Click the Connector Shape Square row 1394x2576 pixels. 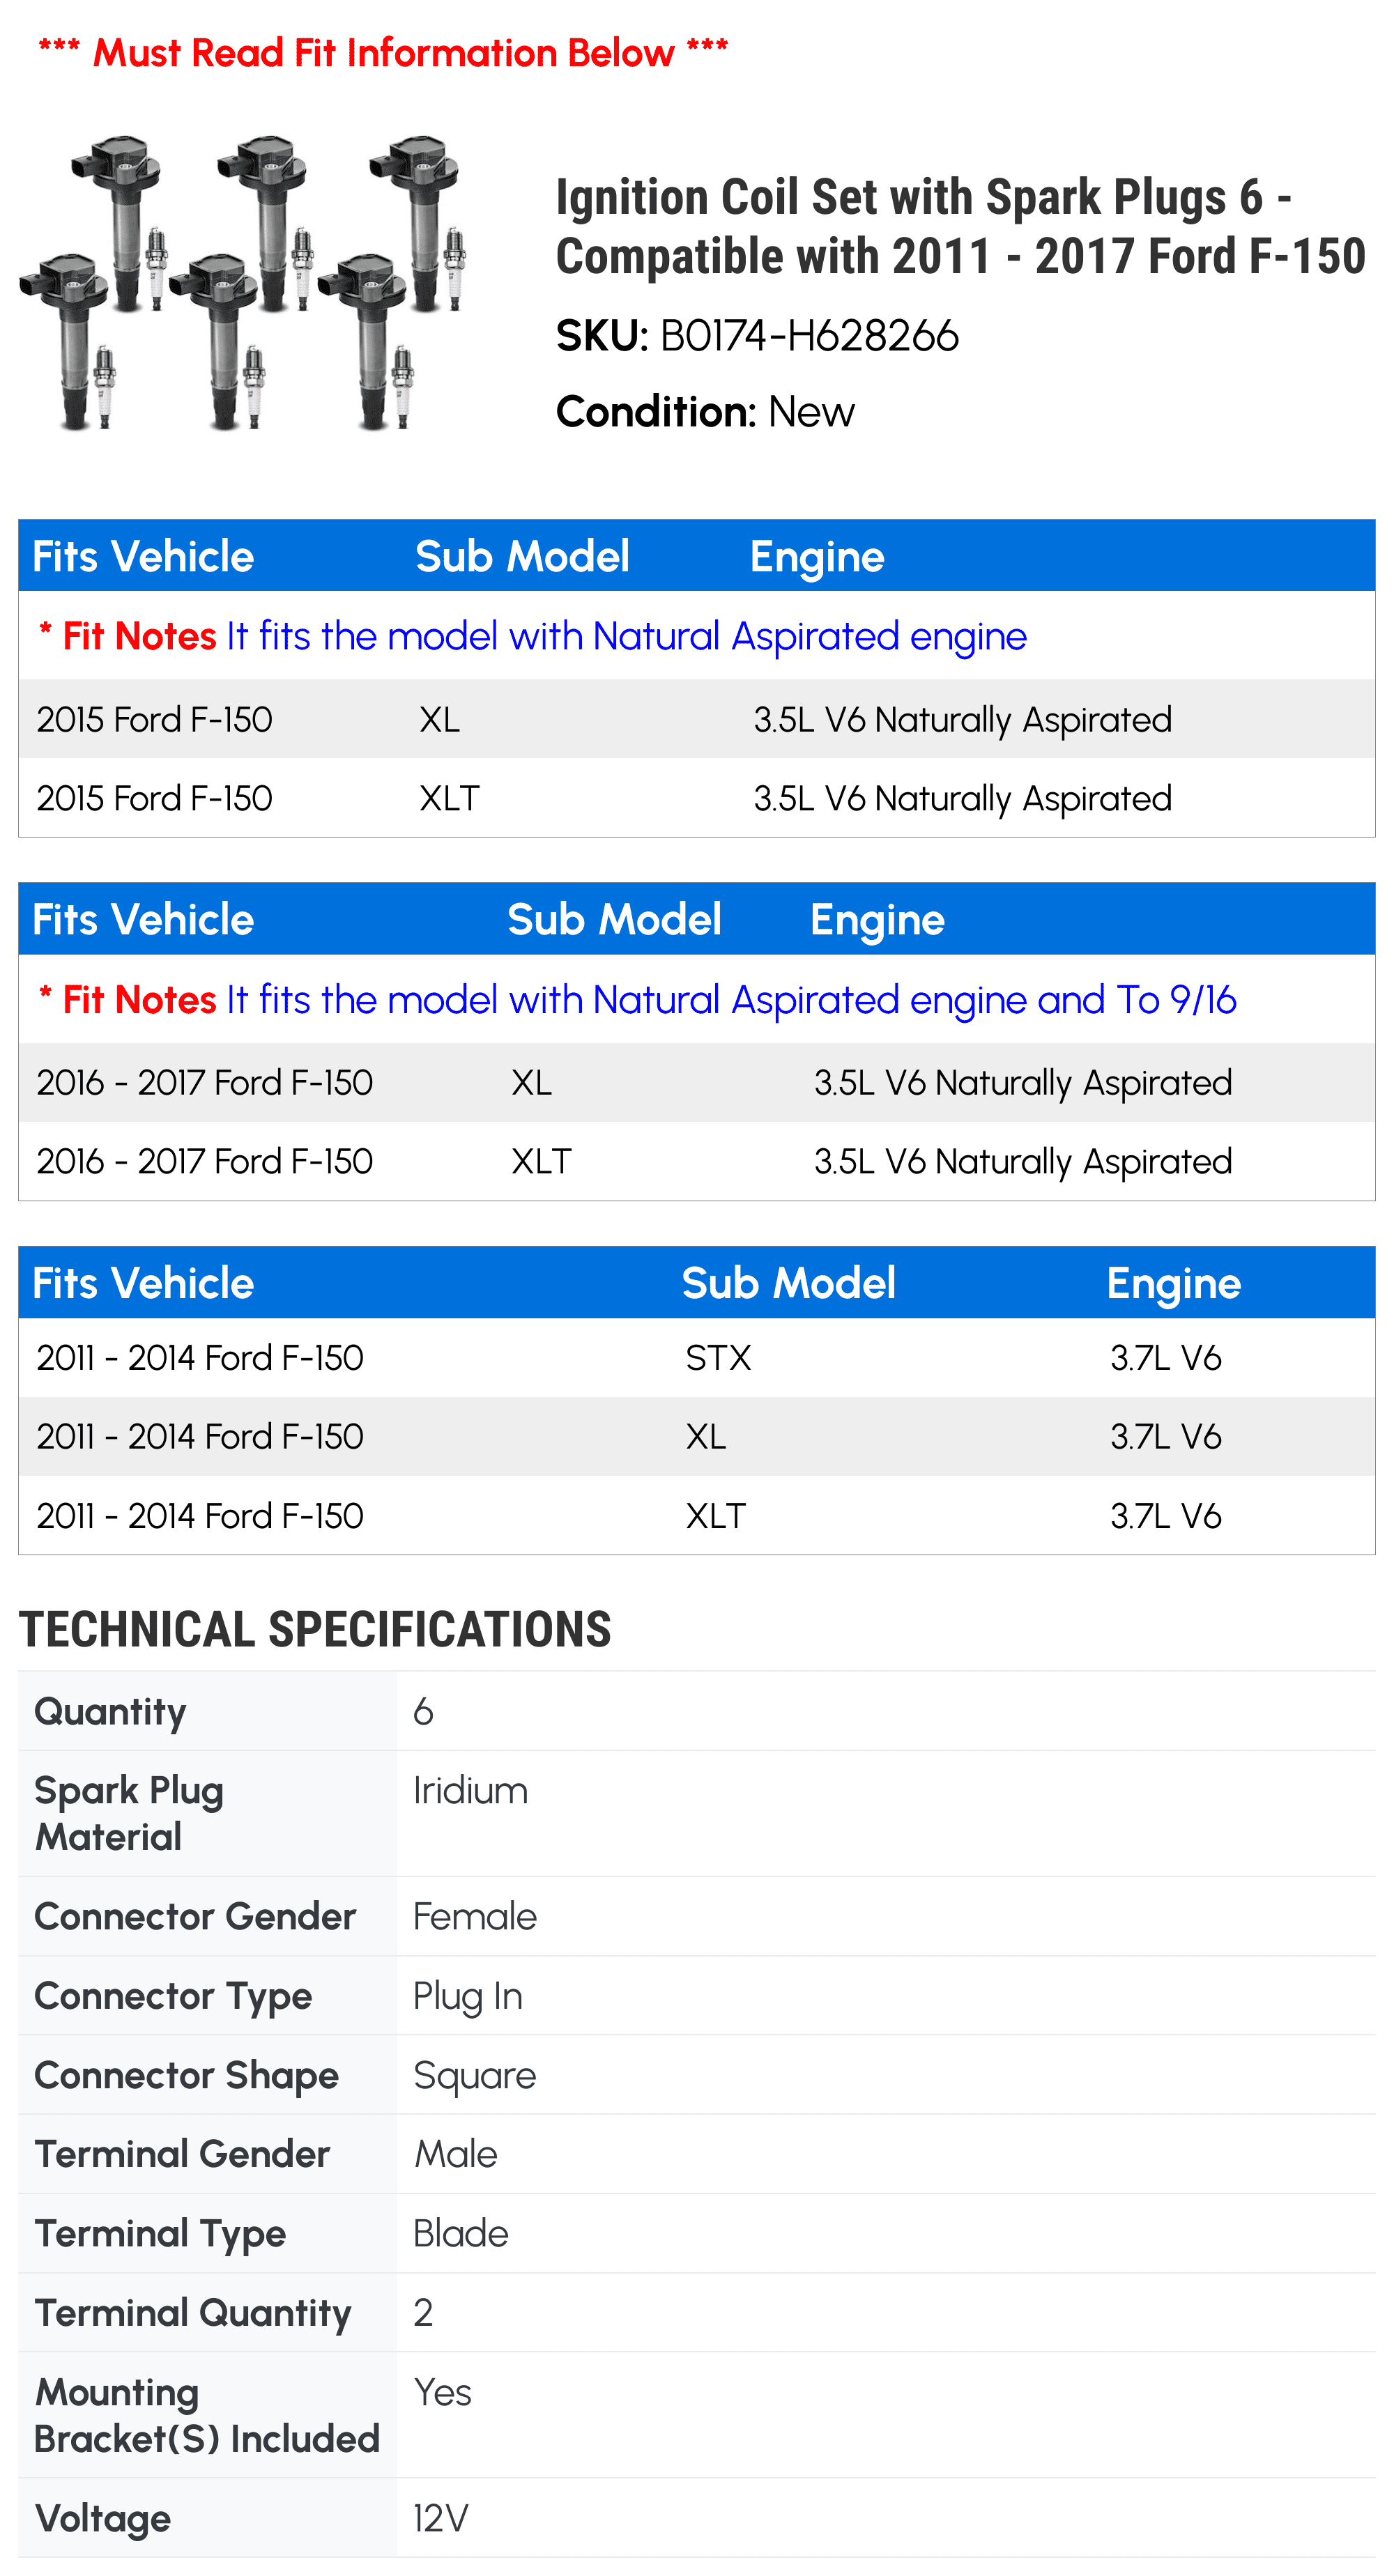[697, 2074]
